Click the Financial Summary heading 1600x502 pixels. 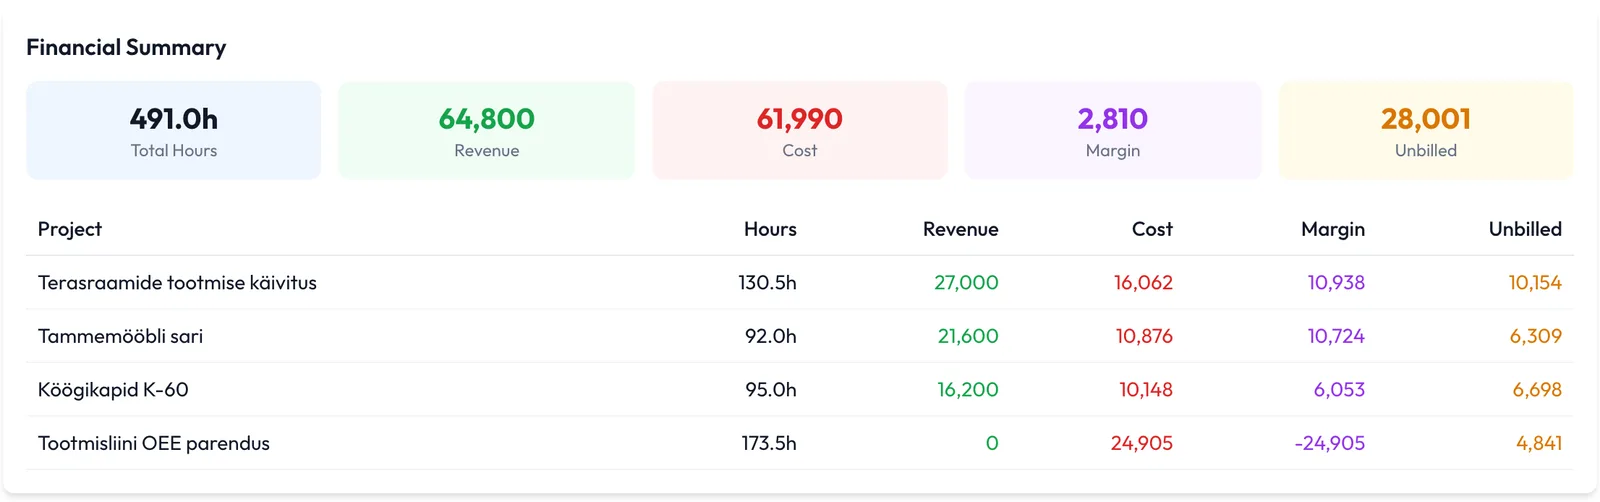126,47
